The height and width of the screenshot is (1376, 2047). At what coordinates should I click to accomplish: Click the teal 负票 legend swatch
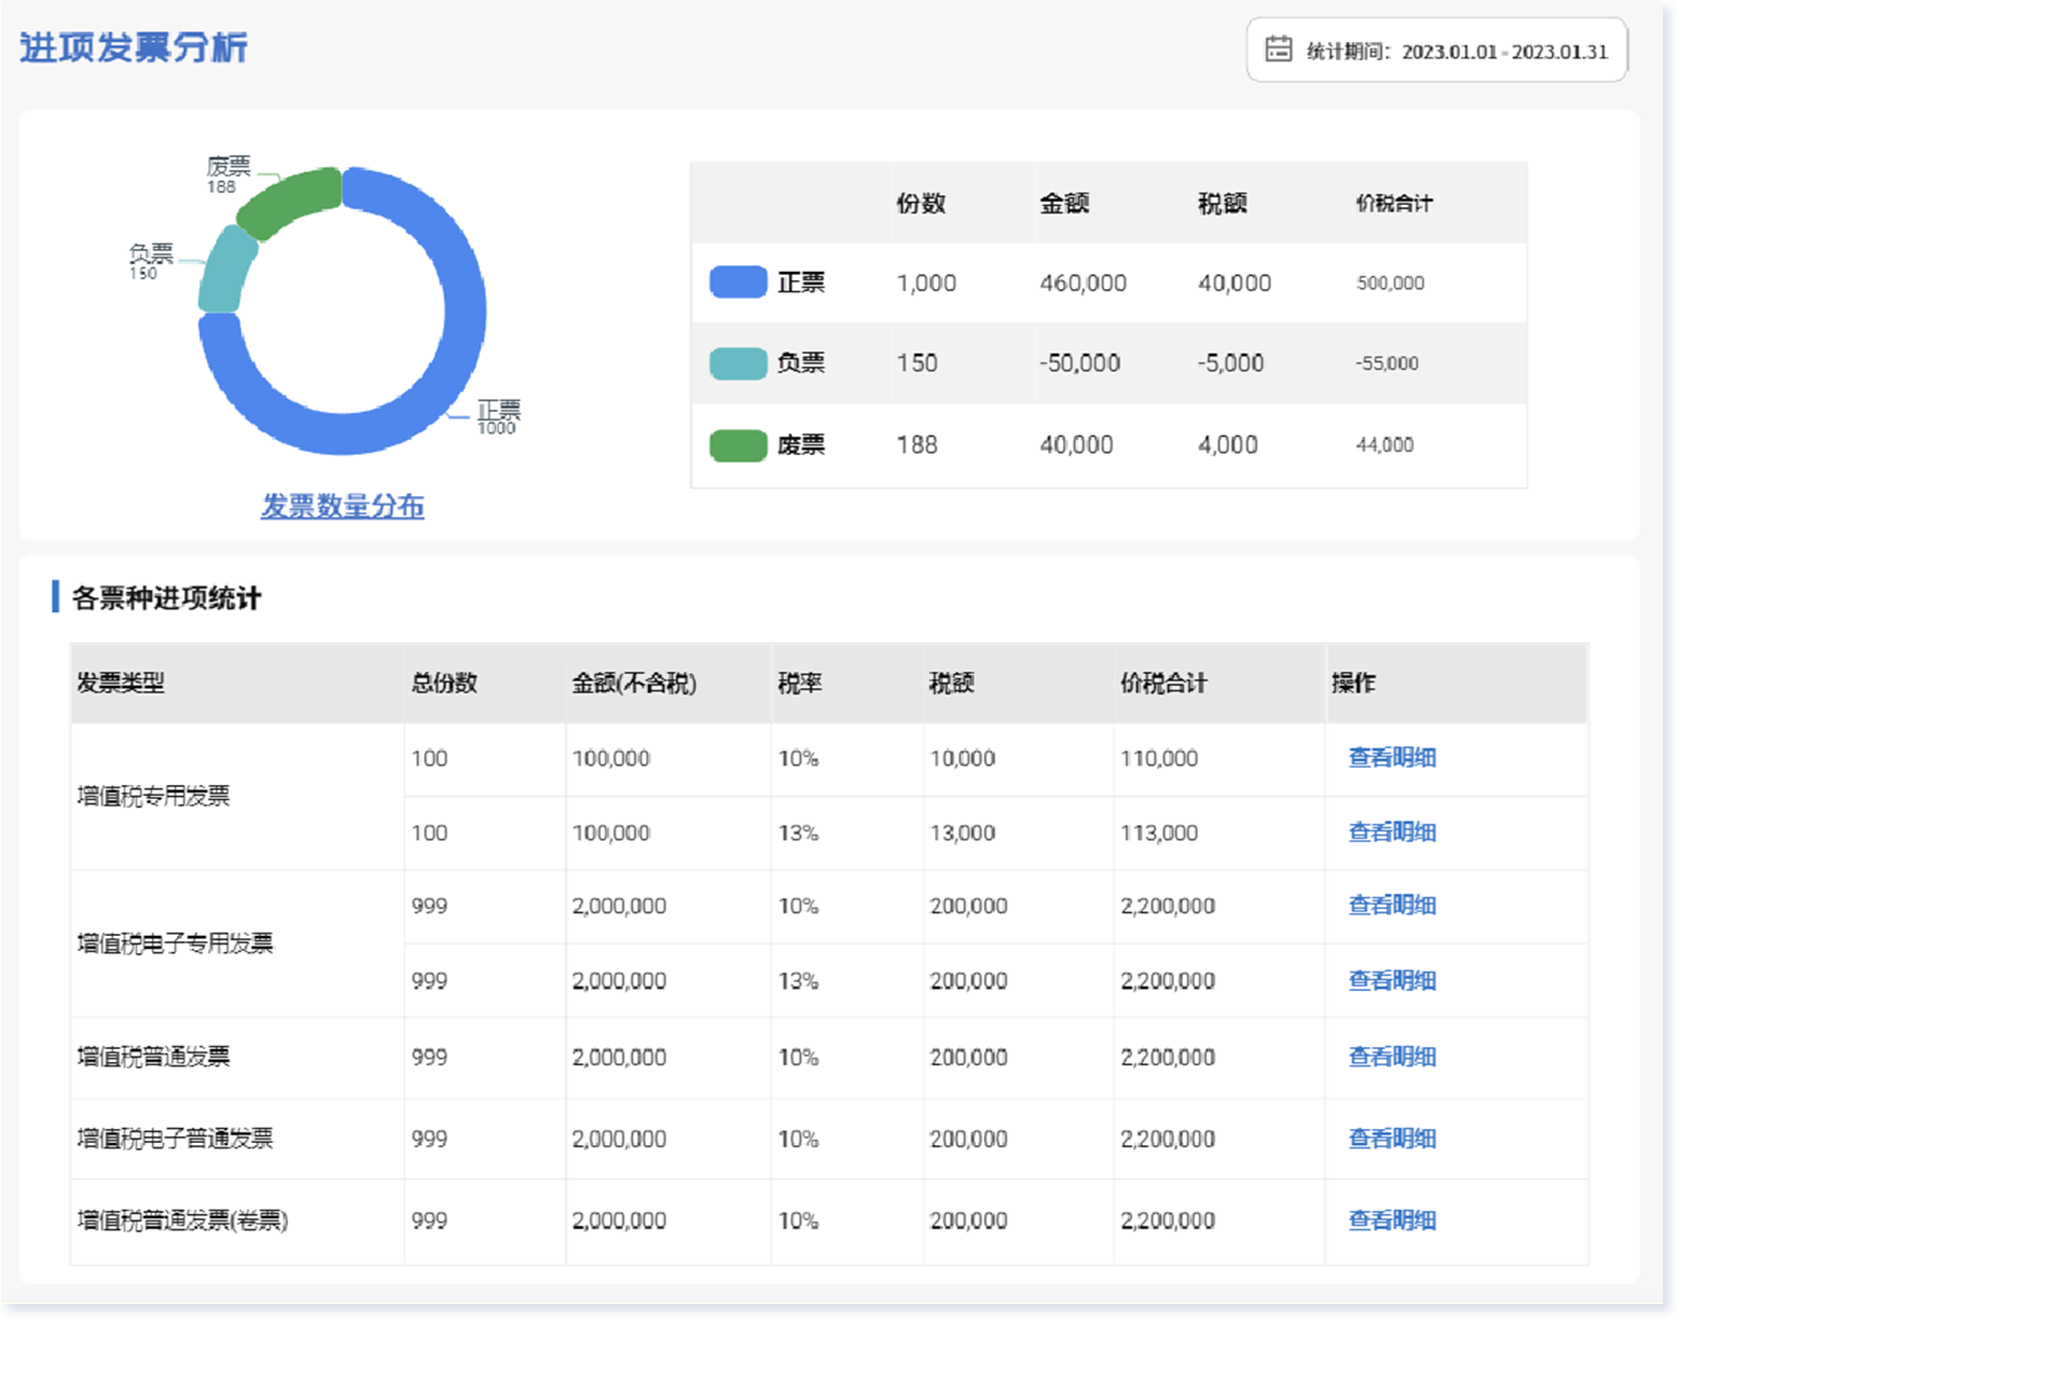[x=738, y=363]
